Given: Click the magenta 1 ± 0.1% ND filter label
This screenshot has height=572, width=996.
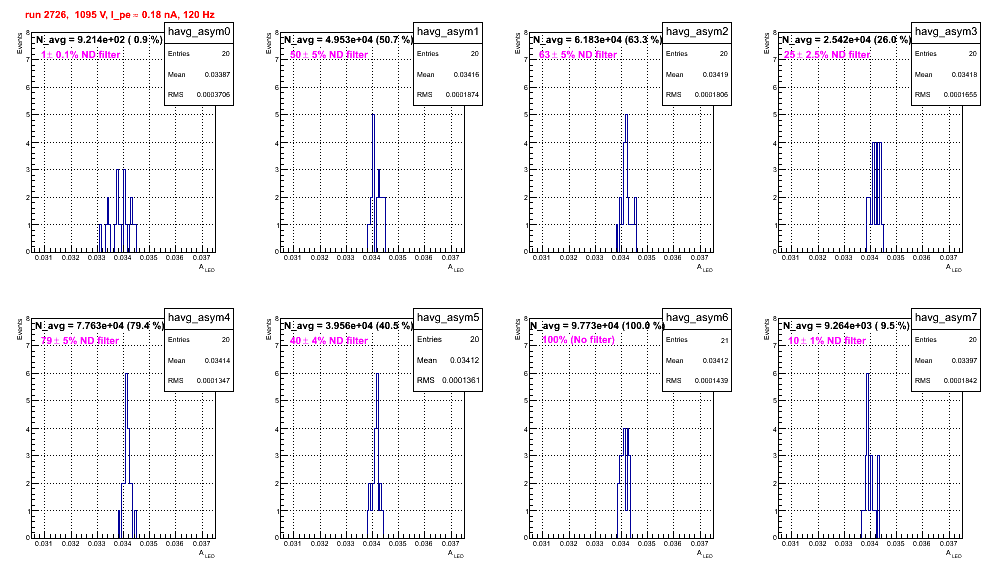Looking at the screenshot, I should click(x=81, y=55).
